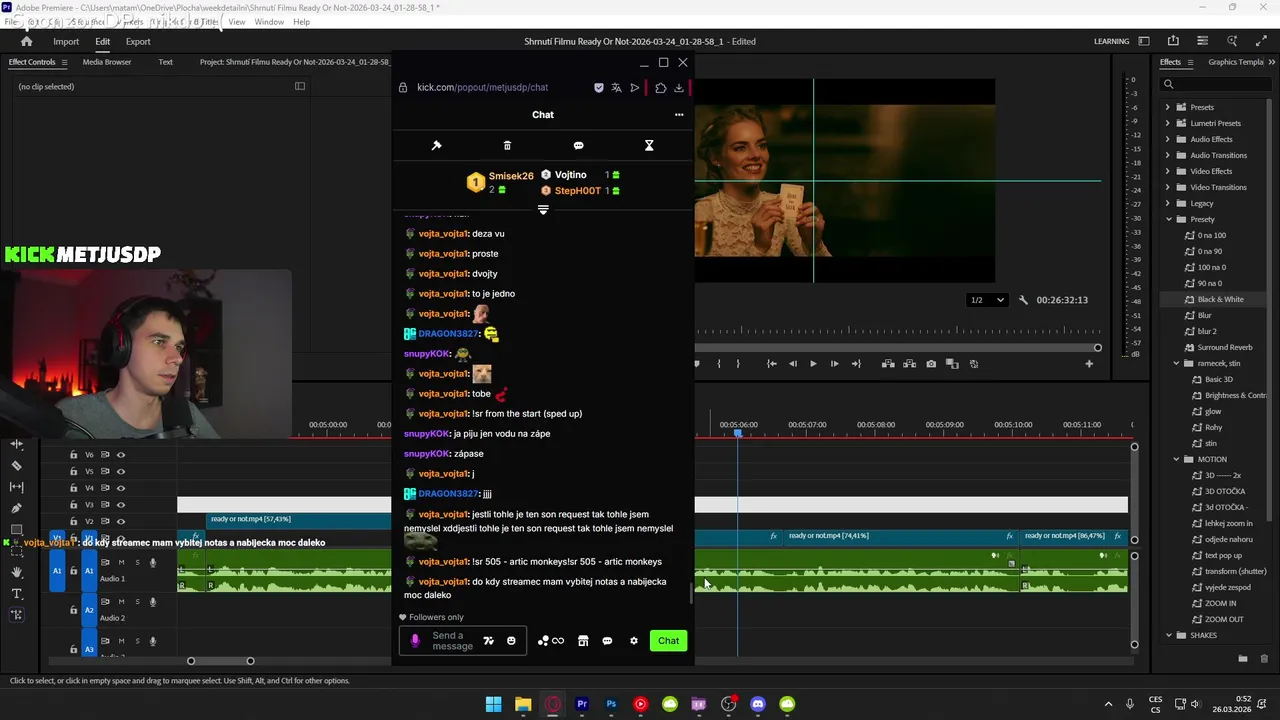Click the Program monitor timecode 00:26:32:13
Screen dimensions: 1280x720
click(1062, 300)
